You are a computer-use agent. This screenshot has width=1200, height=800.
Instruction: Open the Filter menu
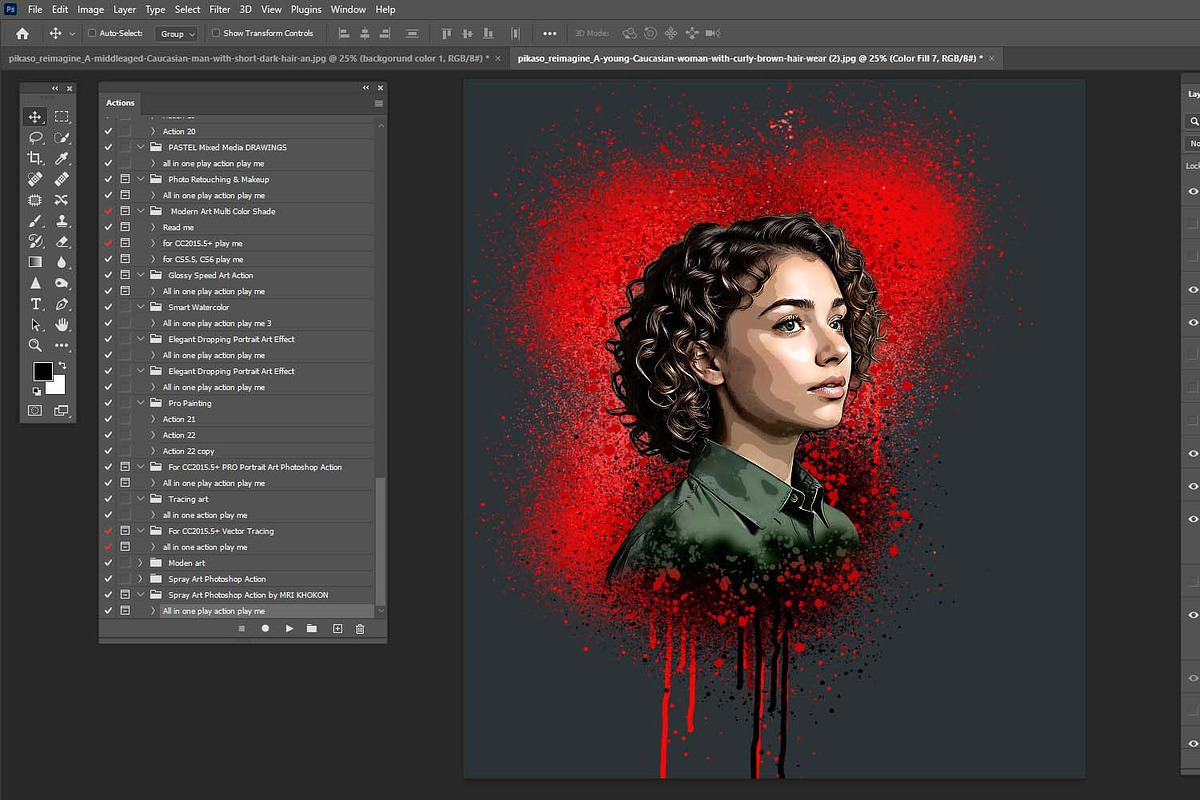[220, 9]
